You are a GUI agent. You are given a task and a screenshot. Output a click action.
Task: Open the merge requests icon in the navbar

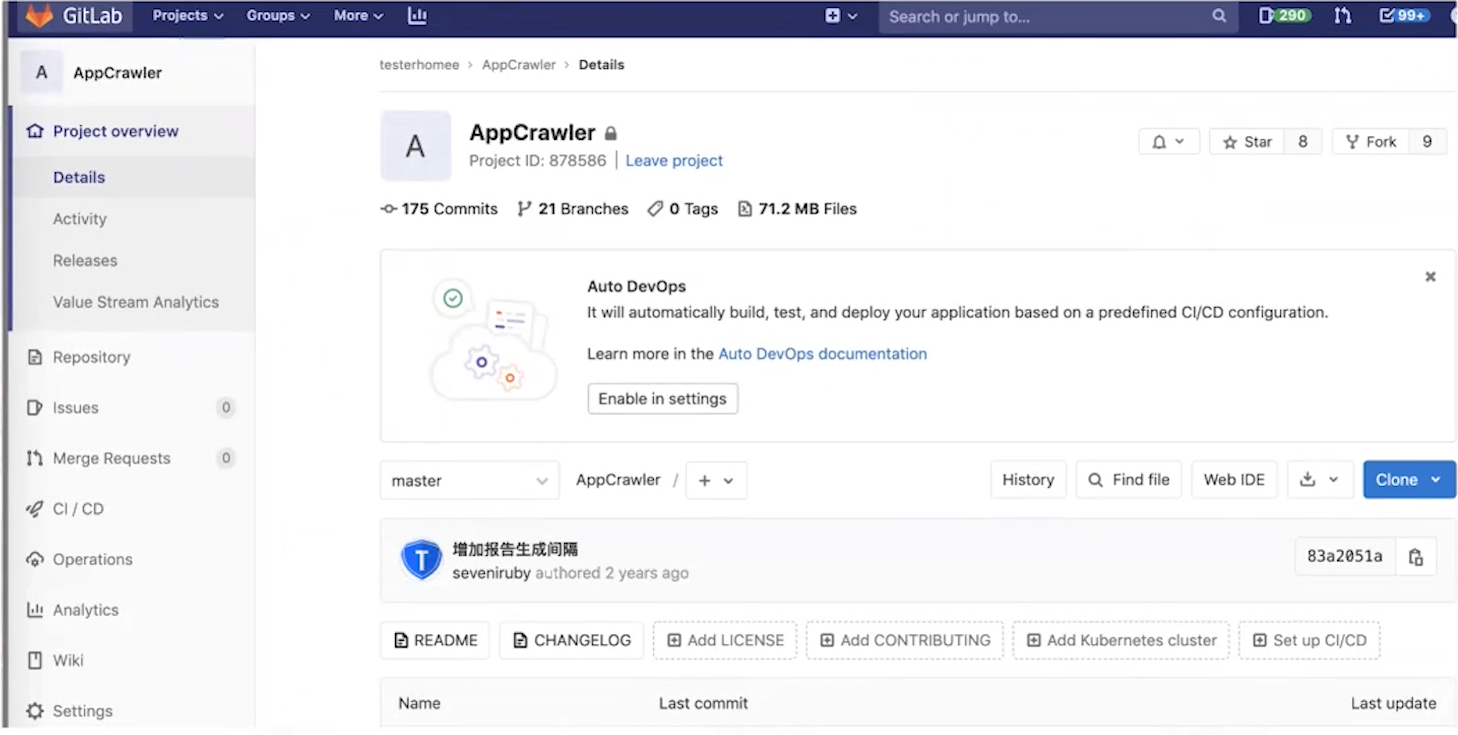(1343, 16)
